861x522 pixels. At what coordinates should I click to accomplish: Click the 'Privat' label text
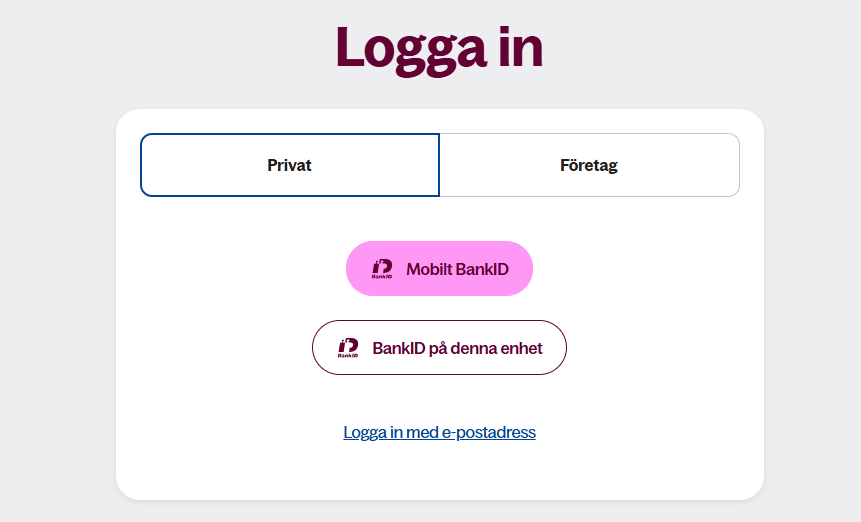pyautogui.click(x=290, y=165)
